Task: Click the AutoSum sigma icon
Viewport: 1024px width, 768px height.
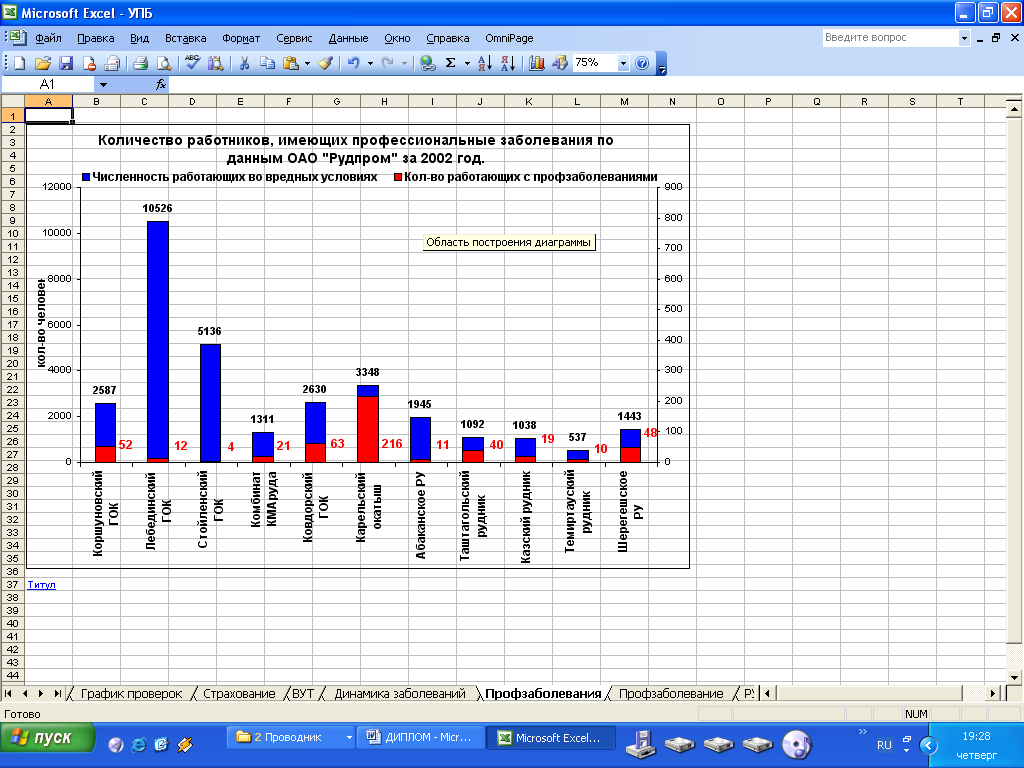Action: 451,63
